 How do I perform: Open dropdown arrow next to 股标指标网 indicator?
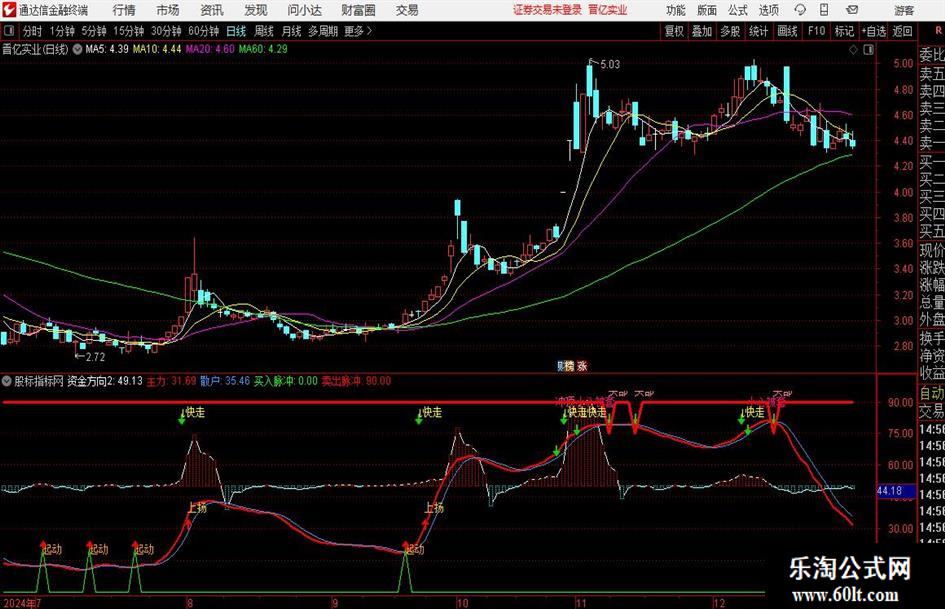pos(7,381)
